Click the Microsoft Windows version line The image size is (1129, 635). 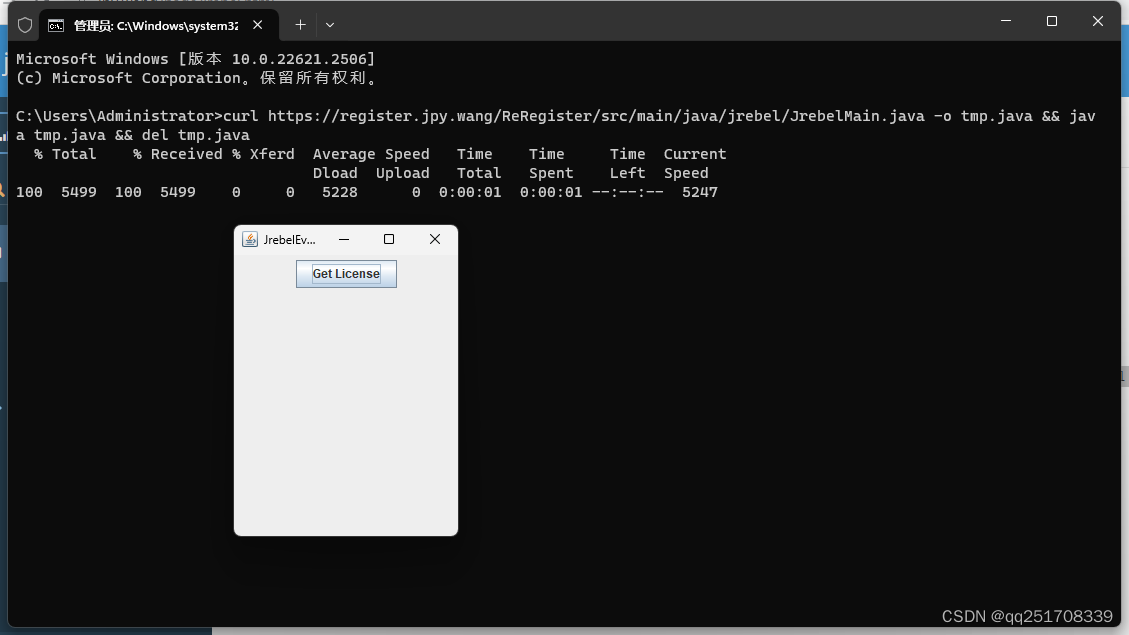click(x=195, y=59)
